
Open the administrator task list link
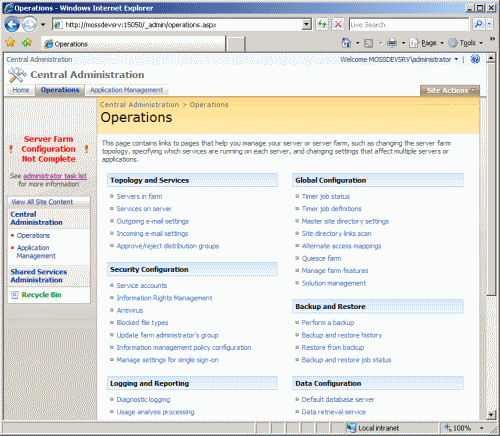55,176
